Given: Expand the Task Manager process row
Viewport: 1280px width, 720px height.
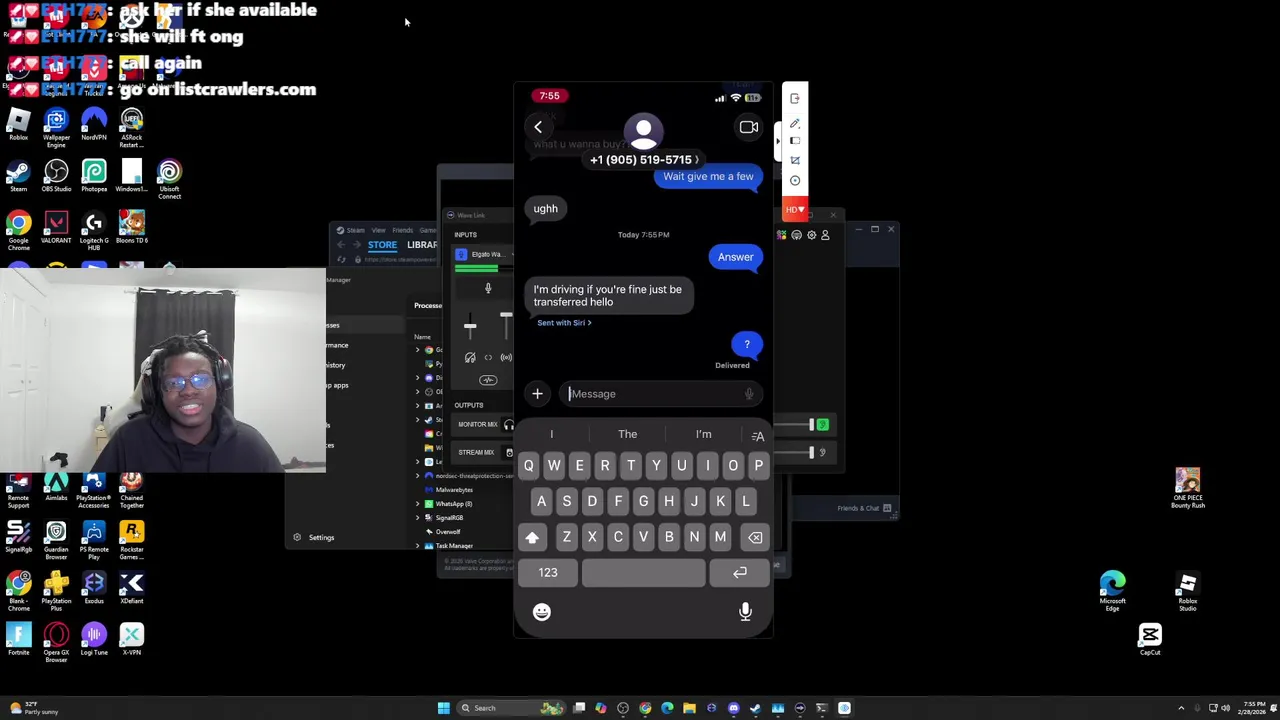Looking at the screenshot, I should point(418,546).
